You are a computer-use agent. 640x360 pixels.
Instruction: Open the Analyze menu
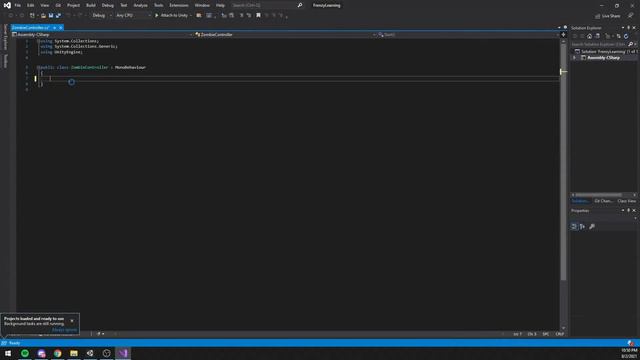tap(140, 5)
